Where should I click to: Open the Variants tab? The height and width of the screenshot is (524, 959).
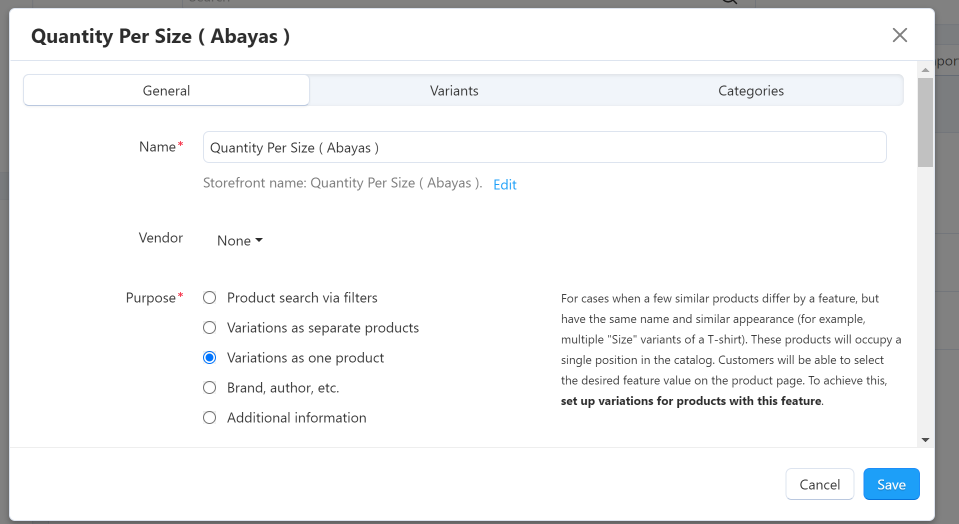(x=454, y=90)
